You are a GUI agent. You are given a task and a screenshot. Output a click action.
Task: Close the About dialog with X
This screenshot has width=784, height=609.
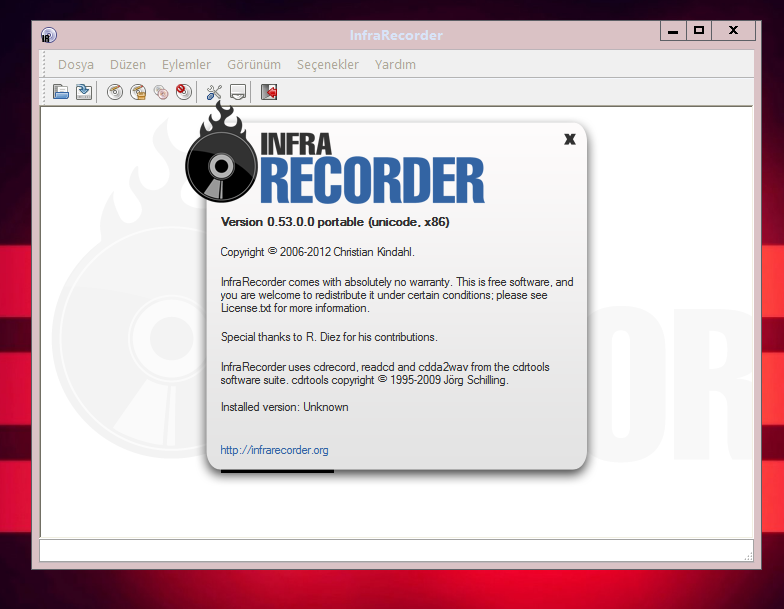(x=570, y=139)
